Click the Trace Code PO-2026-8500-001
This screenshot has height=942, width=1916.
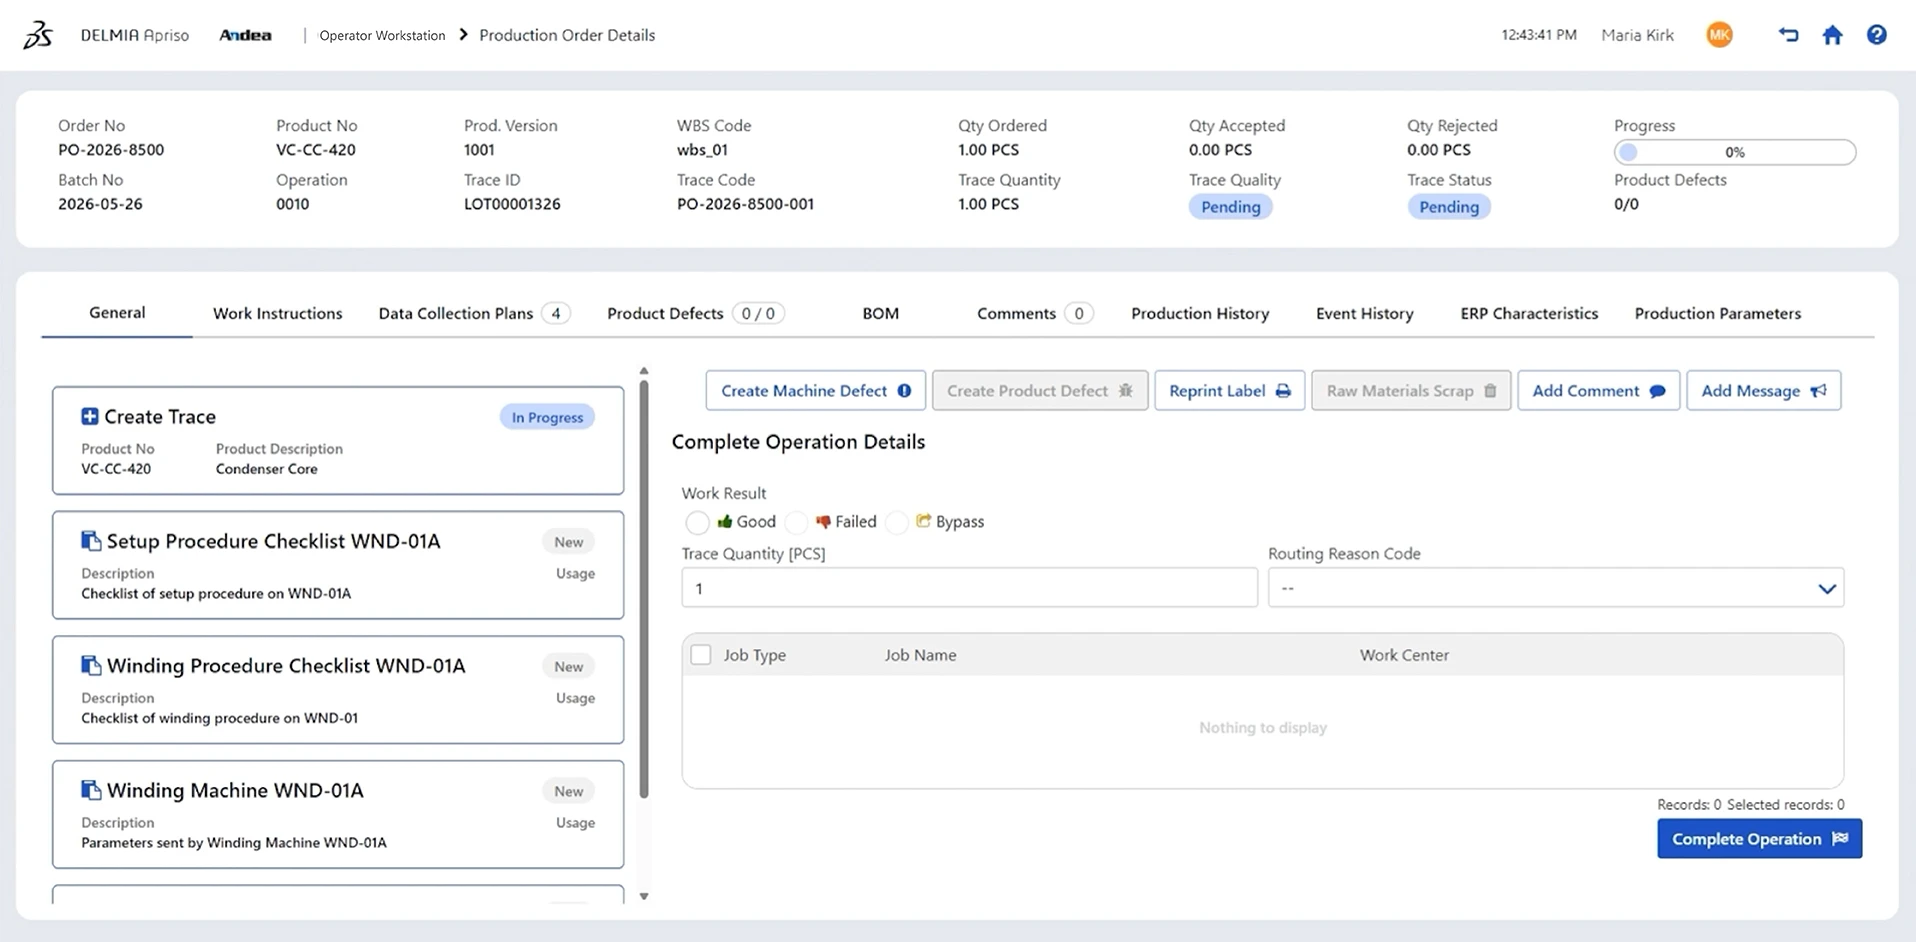745,204
